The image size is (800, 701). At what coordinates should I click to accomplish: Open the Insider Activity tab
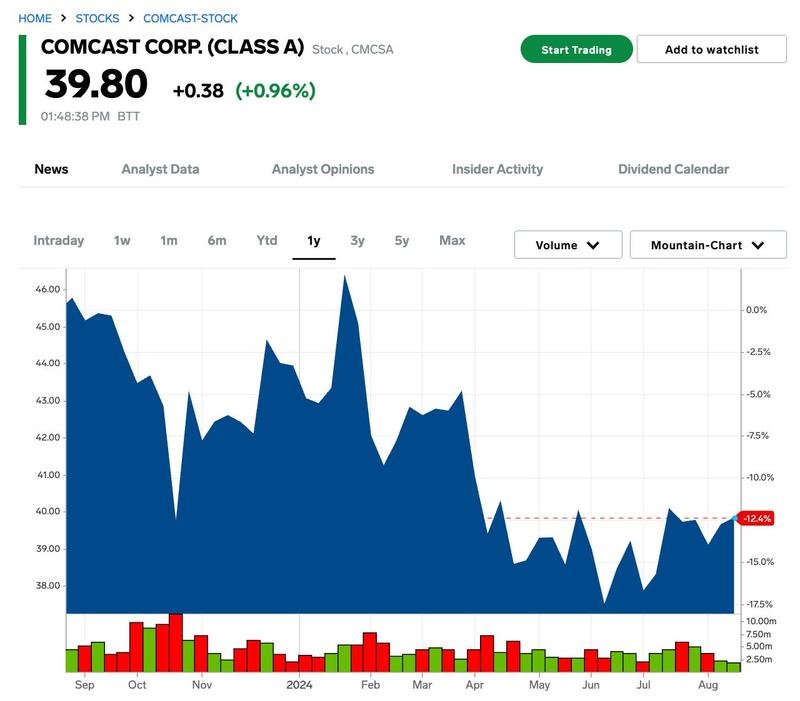(x=497, y=169)
